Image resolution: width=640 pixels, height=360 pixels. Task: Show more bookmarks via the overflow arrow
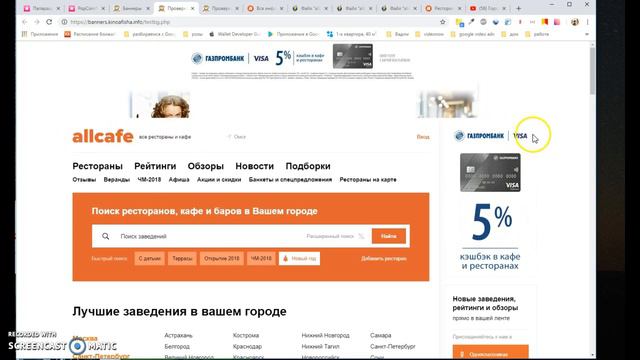[587, 34]
